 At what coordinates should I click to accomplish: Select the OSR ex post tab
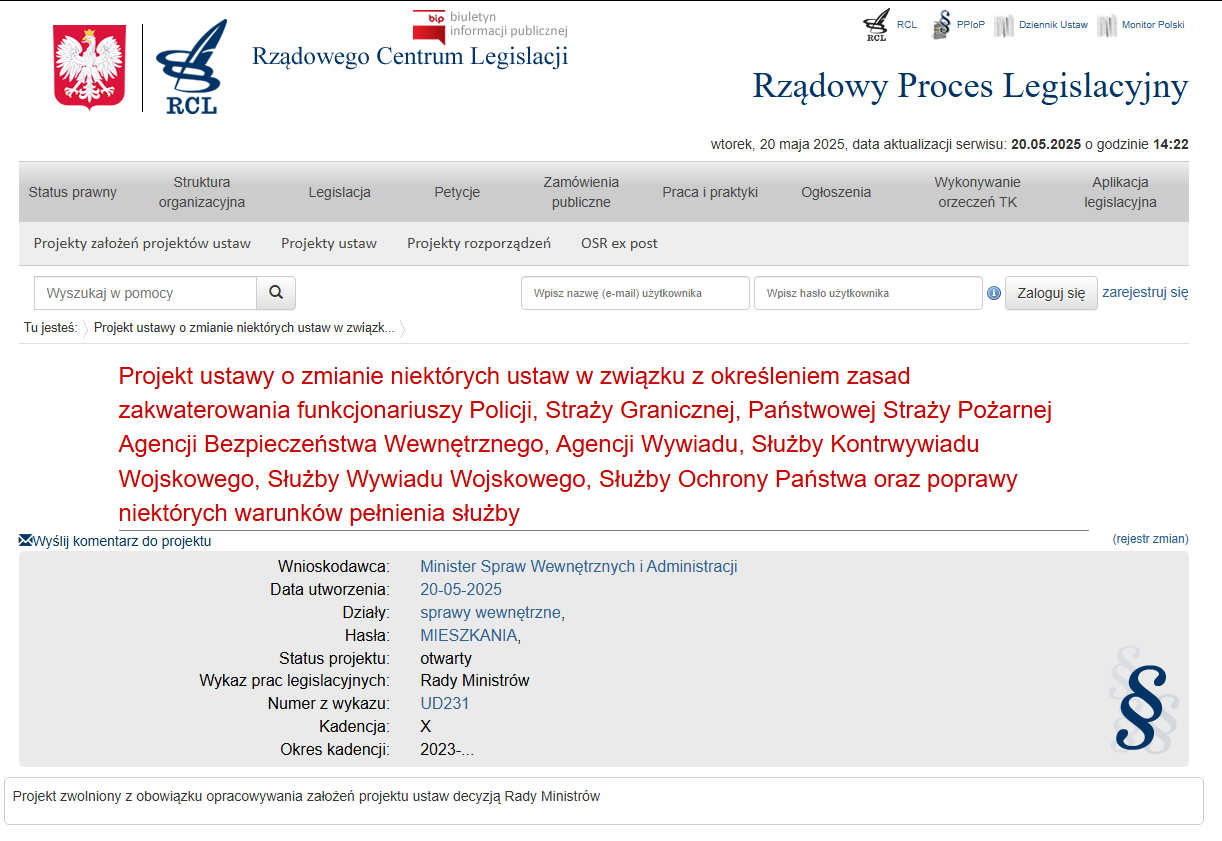click(x=619, y=243)
